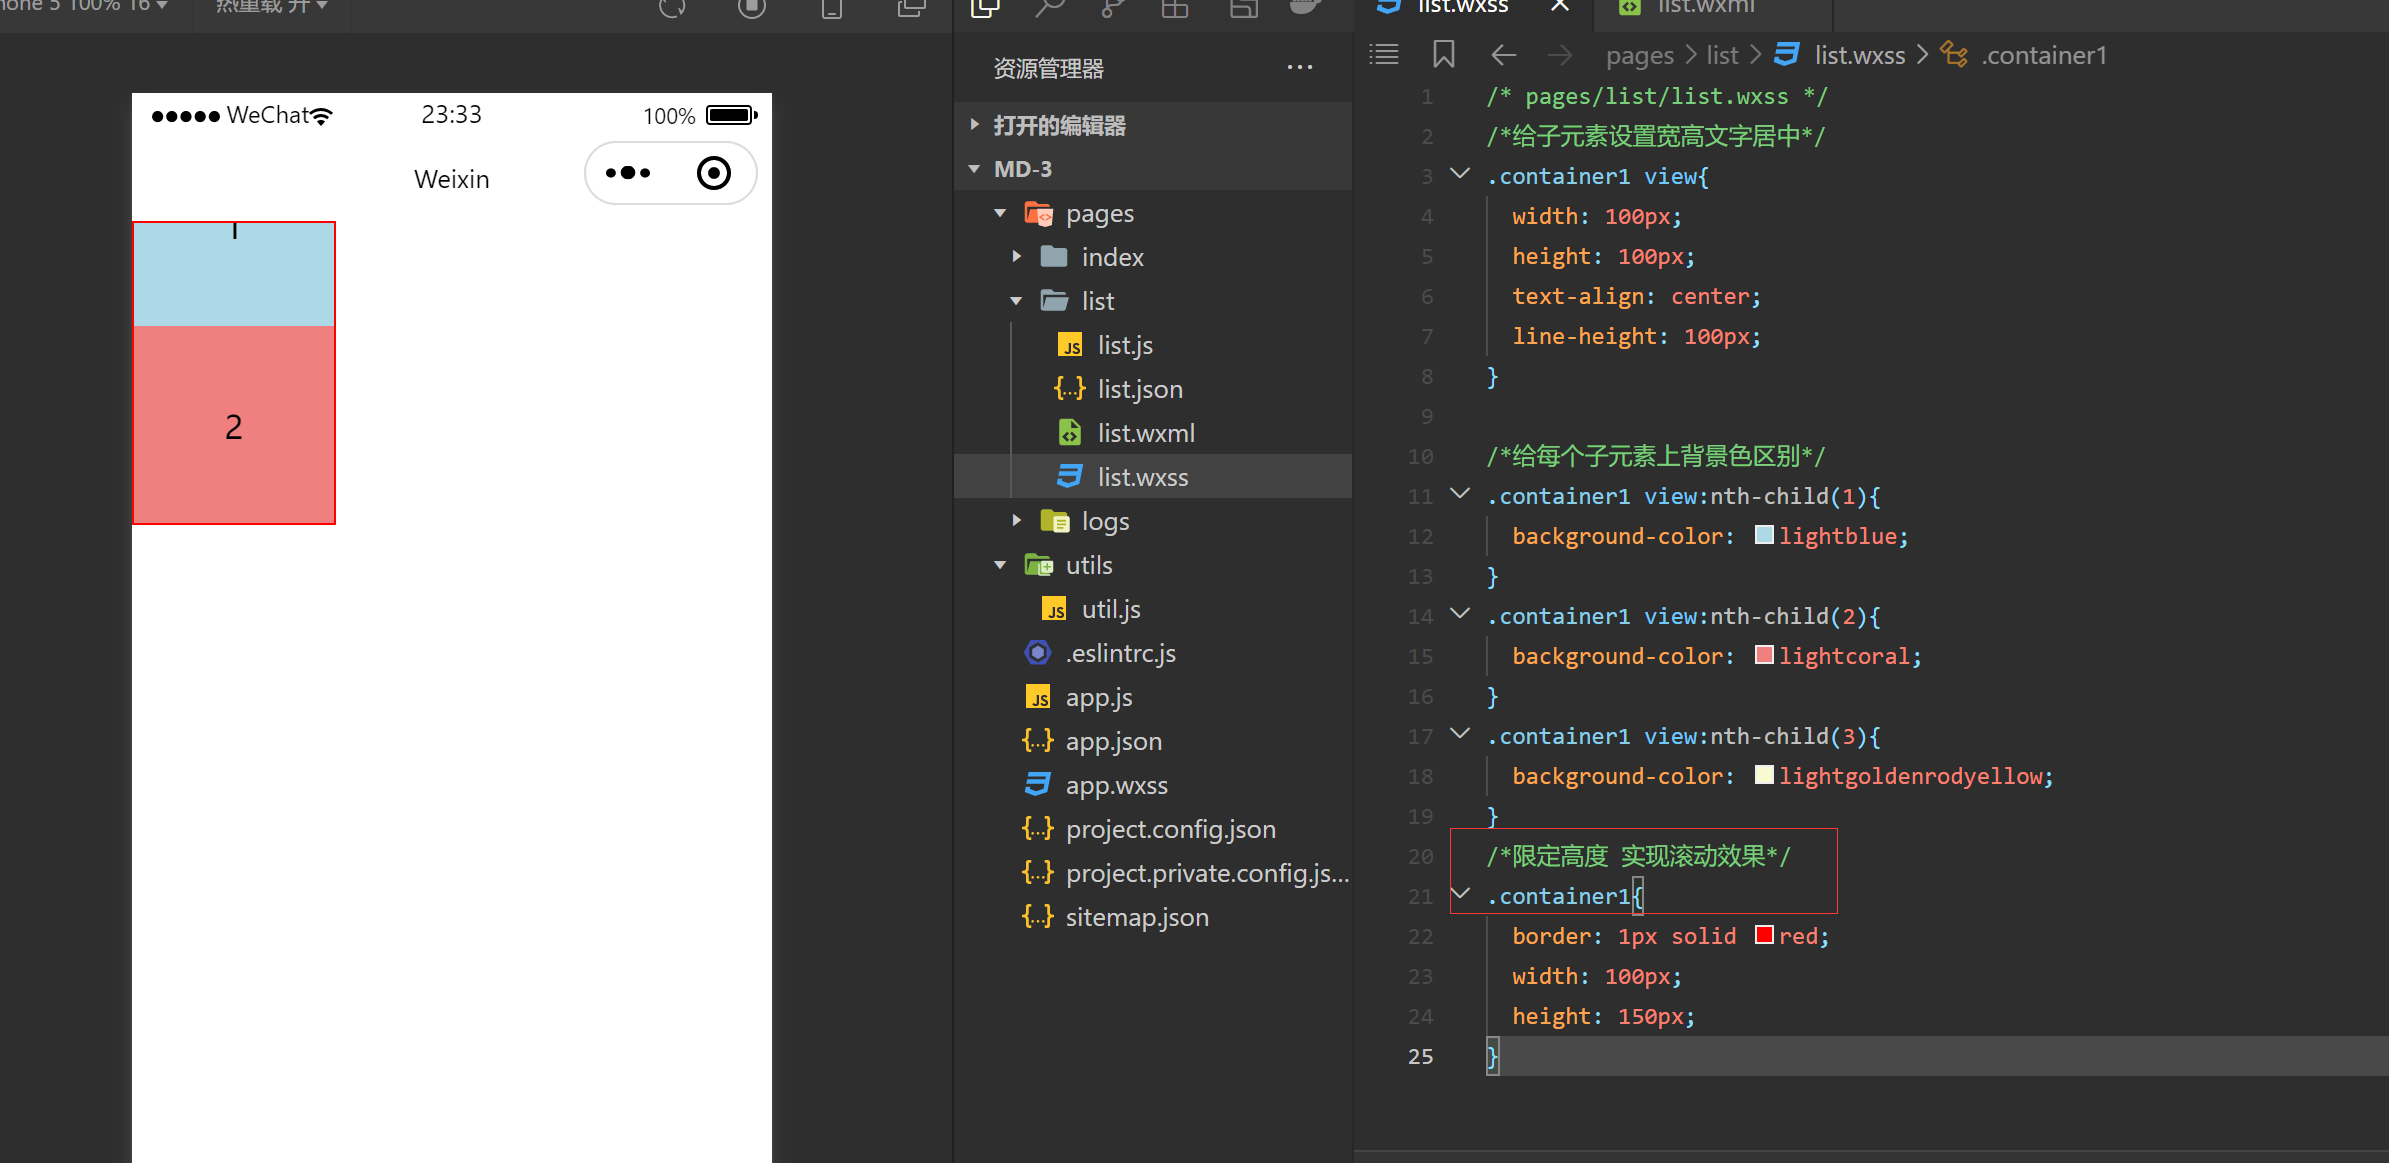Click the lightcoral color swatch

[1764, 655]
